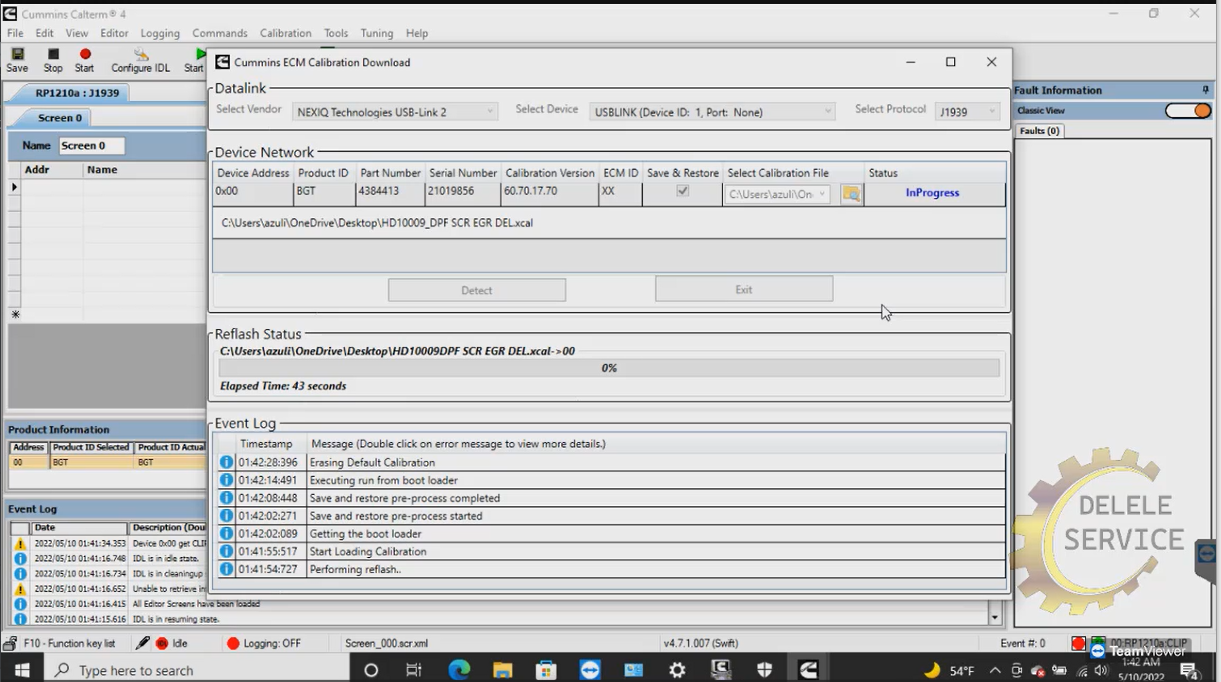Click the Calterm Event Log scrollbar down arrow
Image resolution: width=1221 pixels, height=682 pixels.
995,620
